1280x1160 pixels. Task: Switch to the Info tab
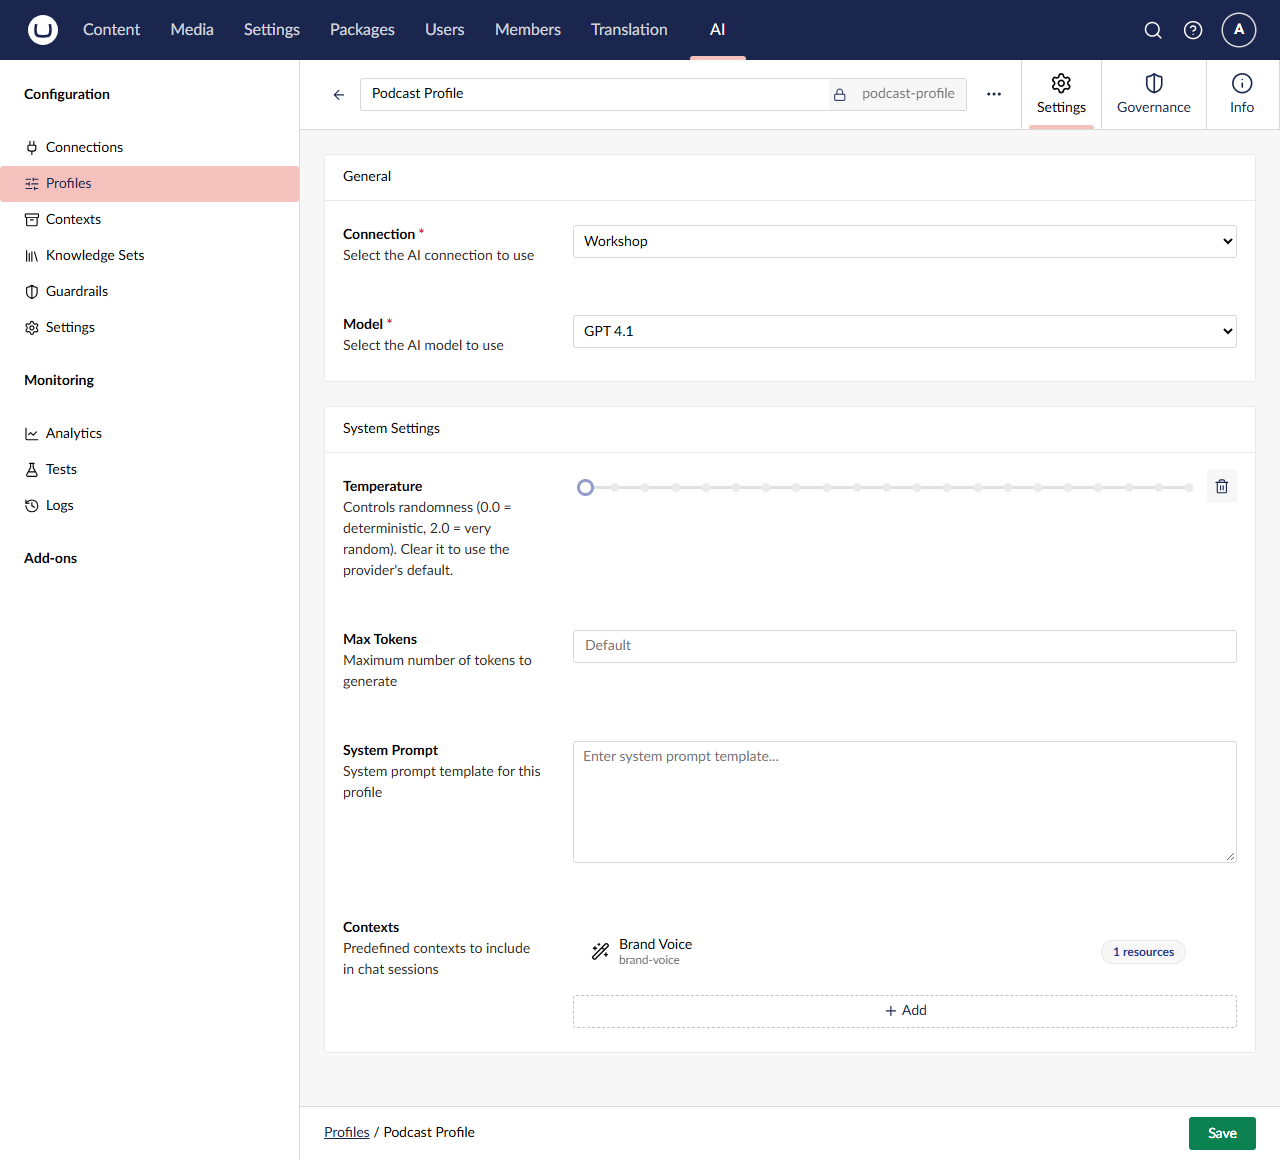(1242, 95)
